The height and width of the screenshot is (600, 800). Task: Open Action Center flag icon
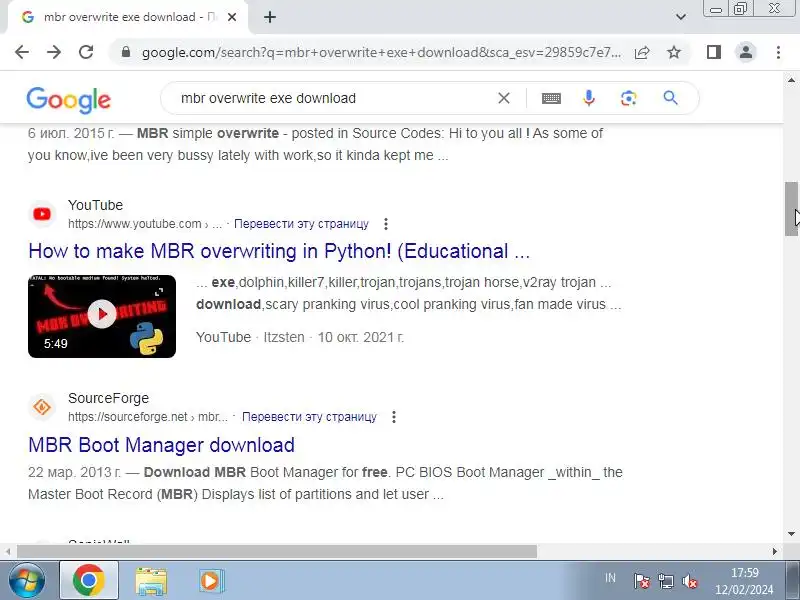coord(641,581)
